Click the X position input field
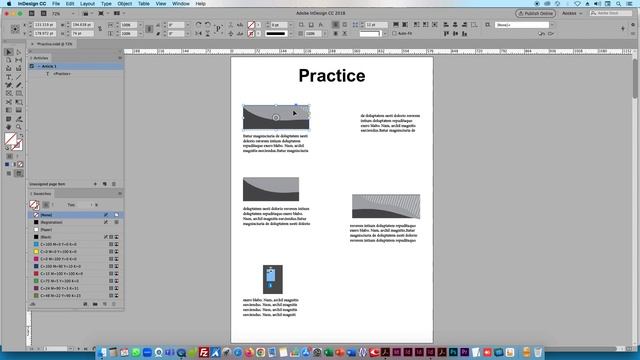Screen dimensions: 640x360 44,25
